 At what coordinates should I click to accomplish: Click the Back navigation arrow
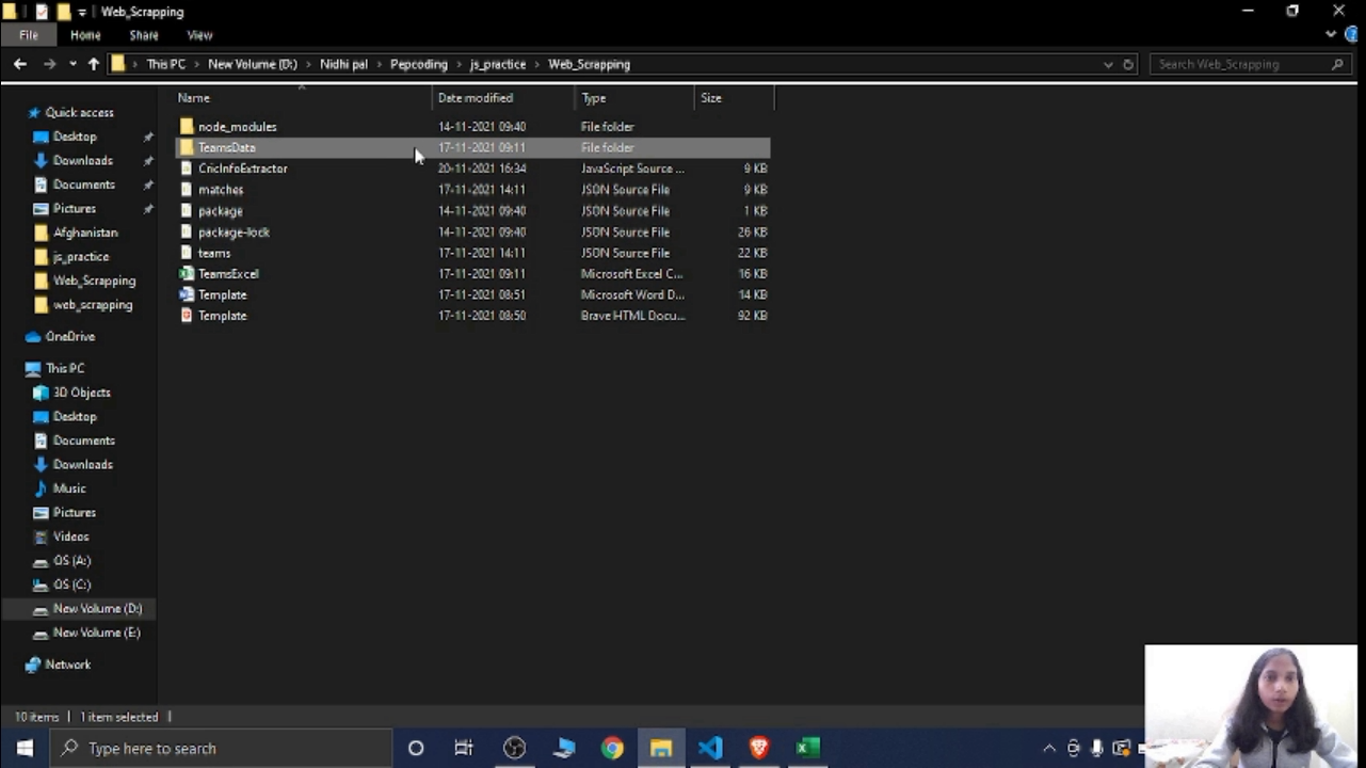tap(20, 64)
